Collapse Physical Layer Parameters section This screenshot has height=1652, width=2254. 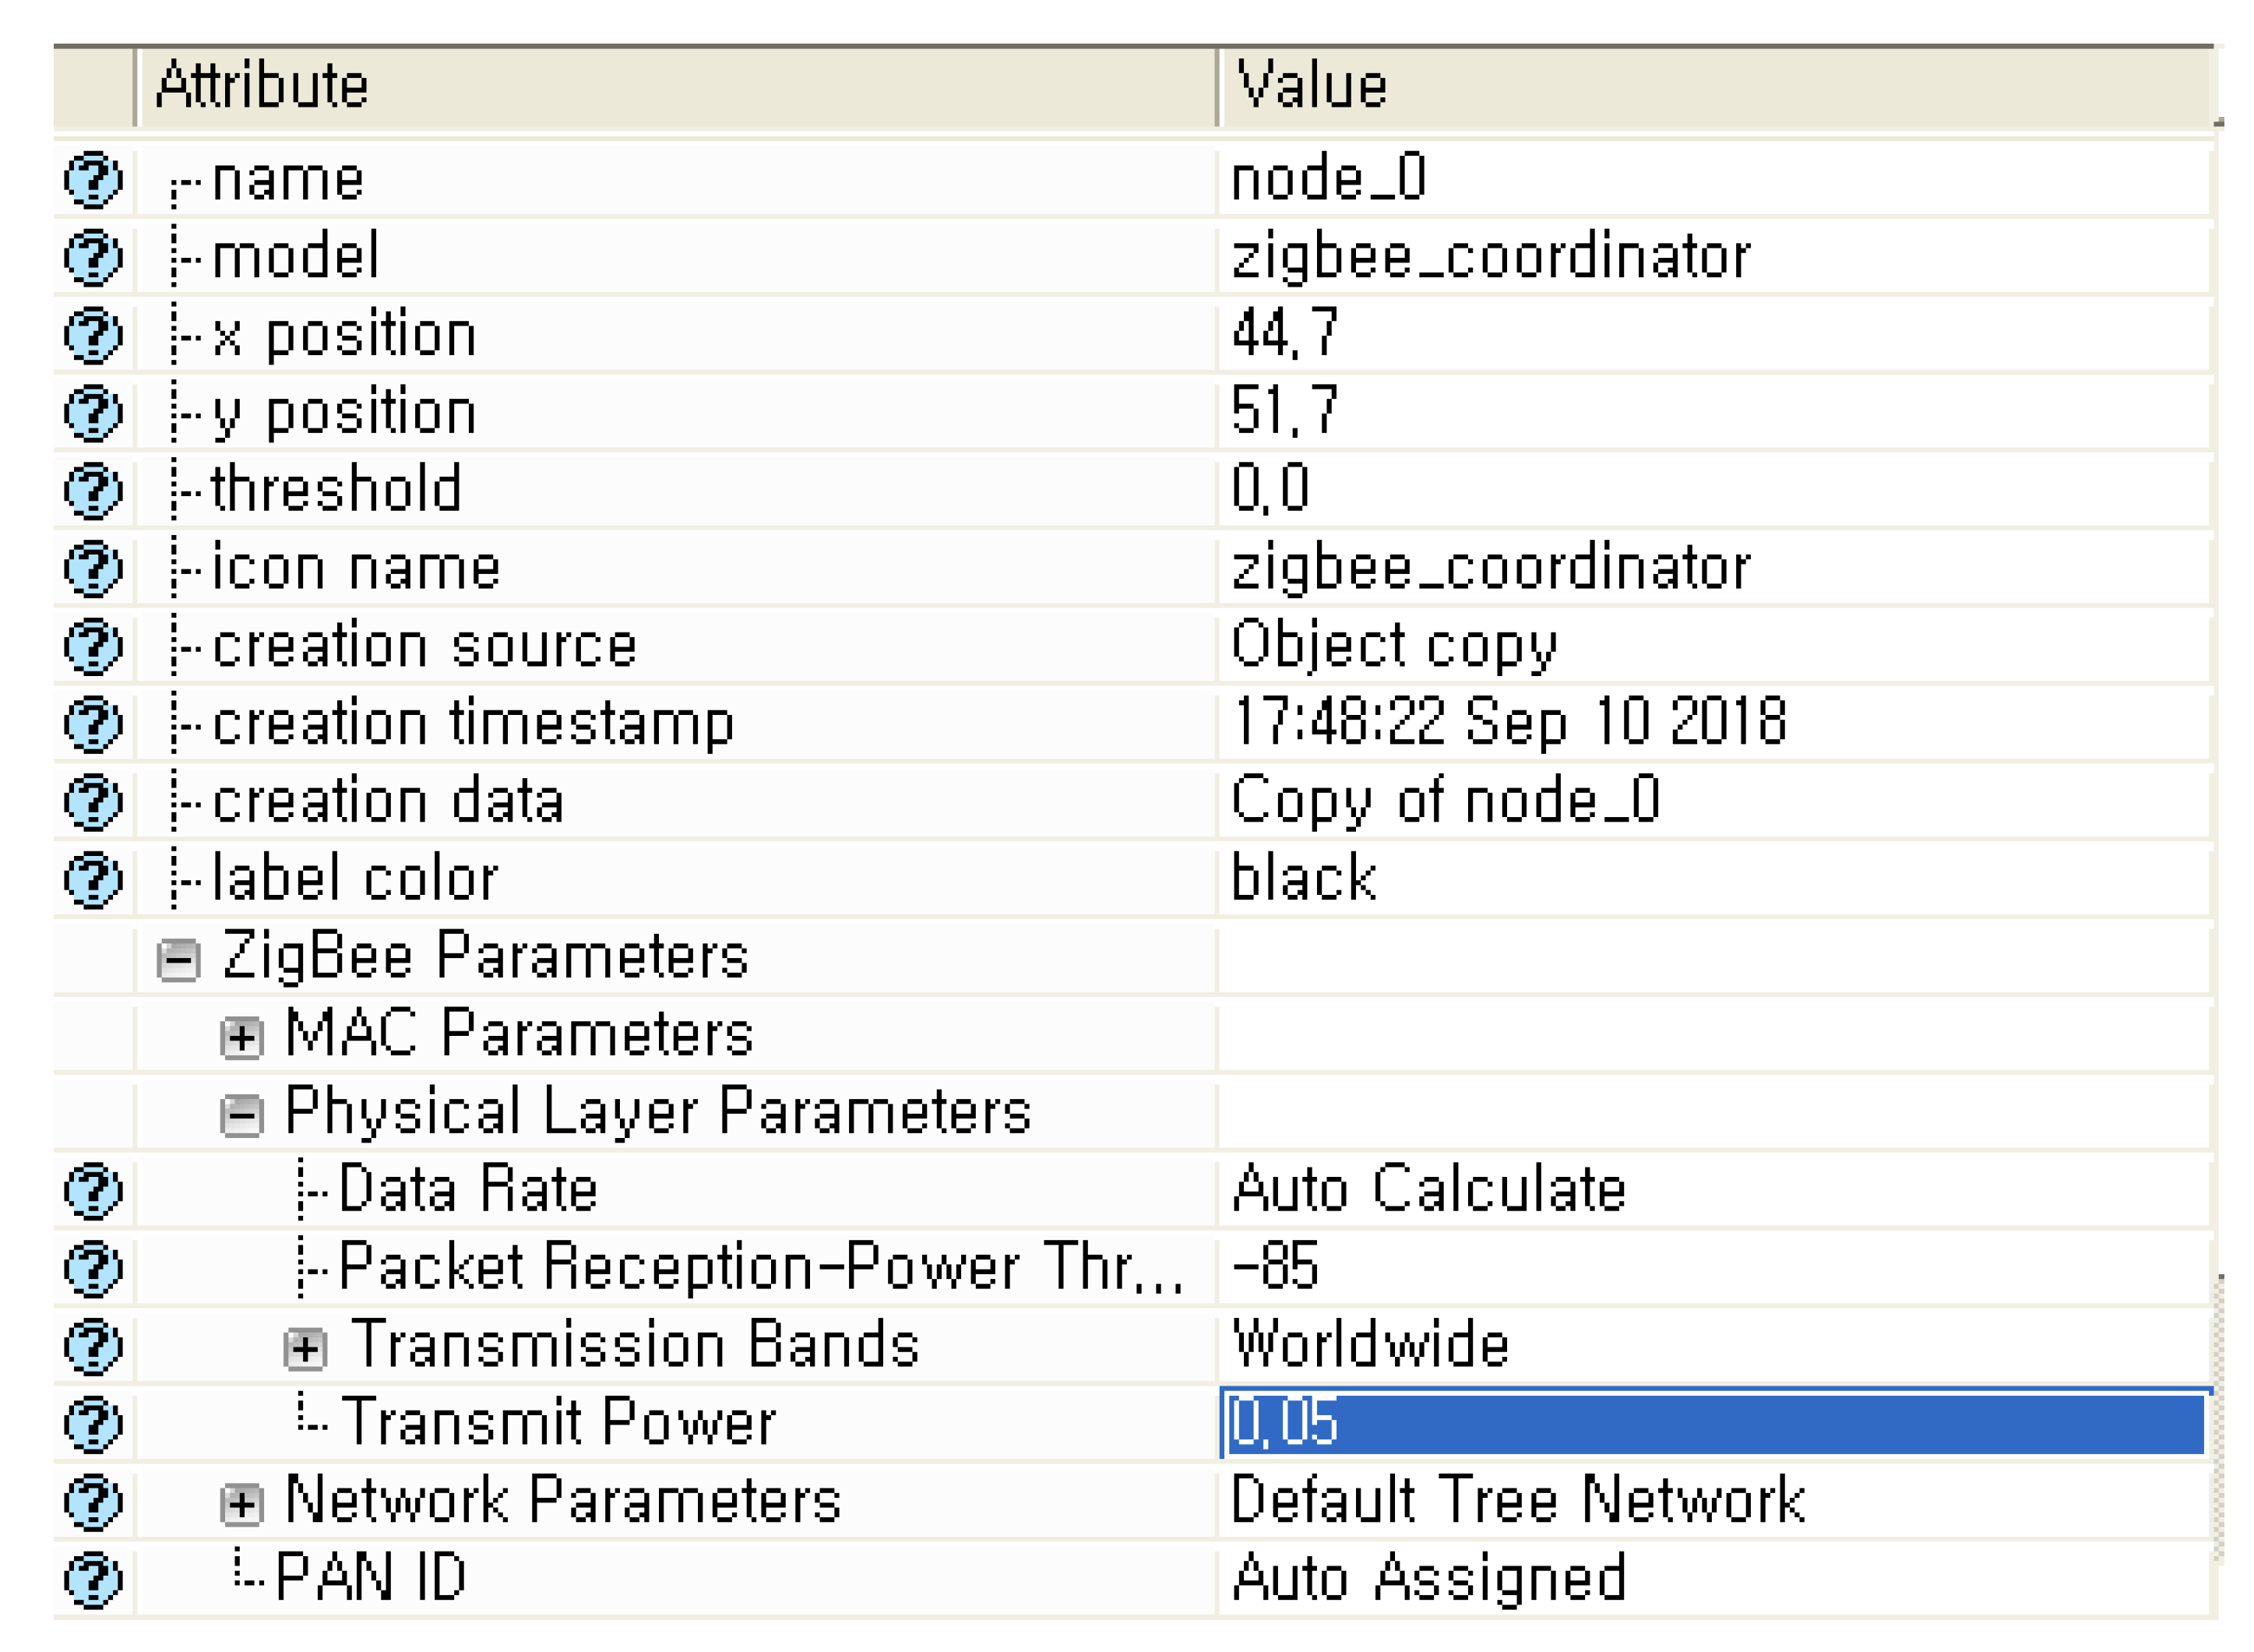point(241,1115)
